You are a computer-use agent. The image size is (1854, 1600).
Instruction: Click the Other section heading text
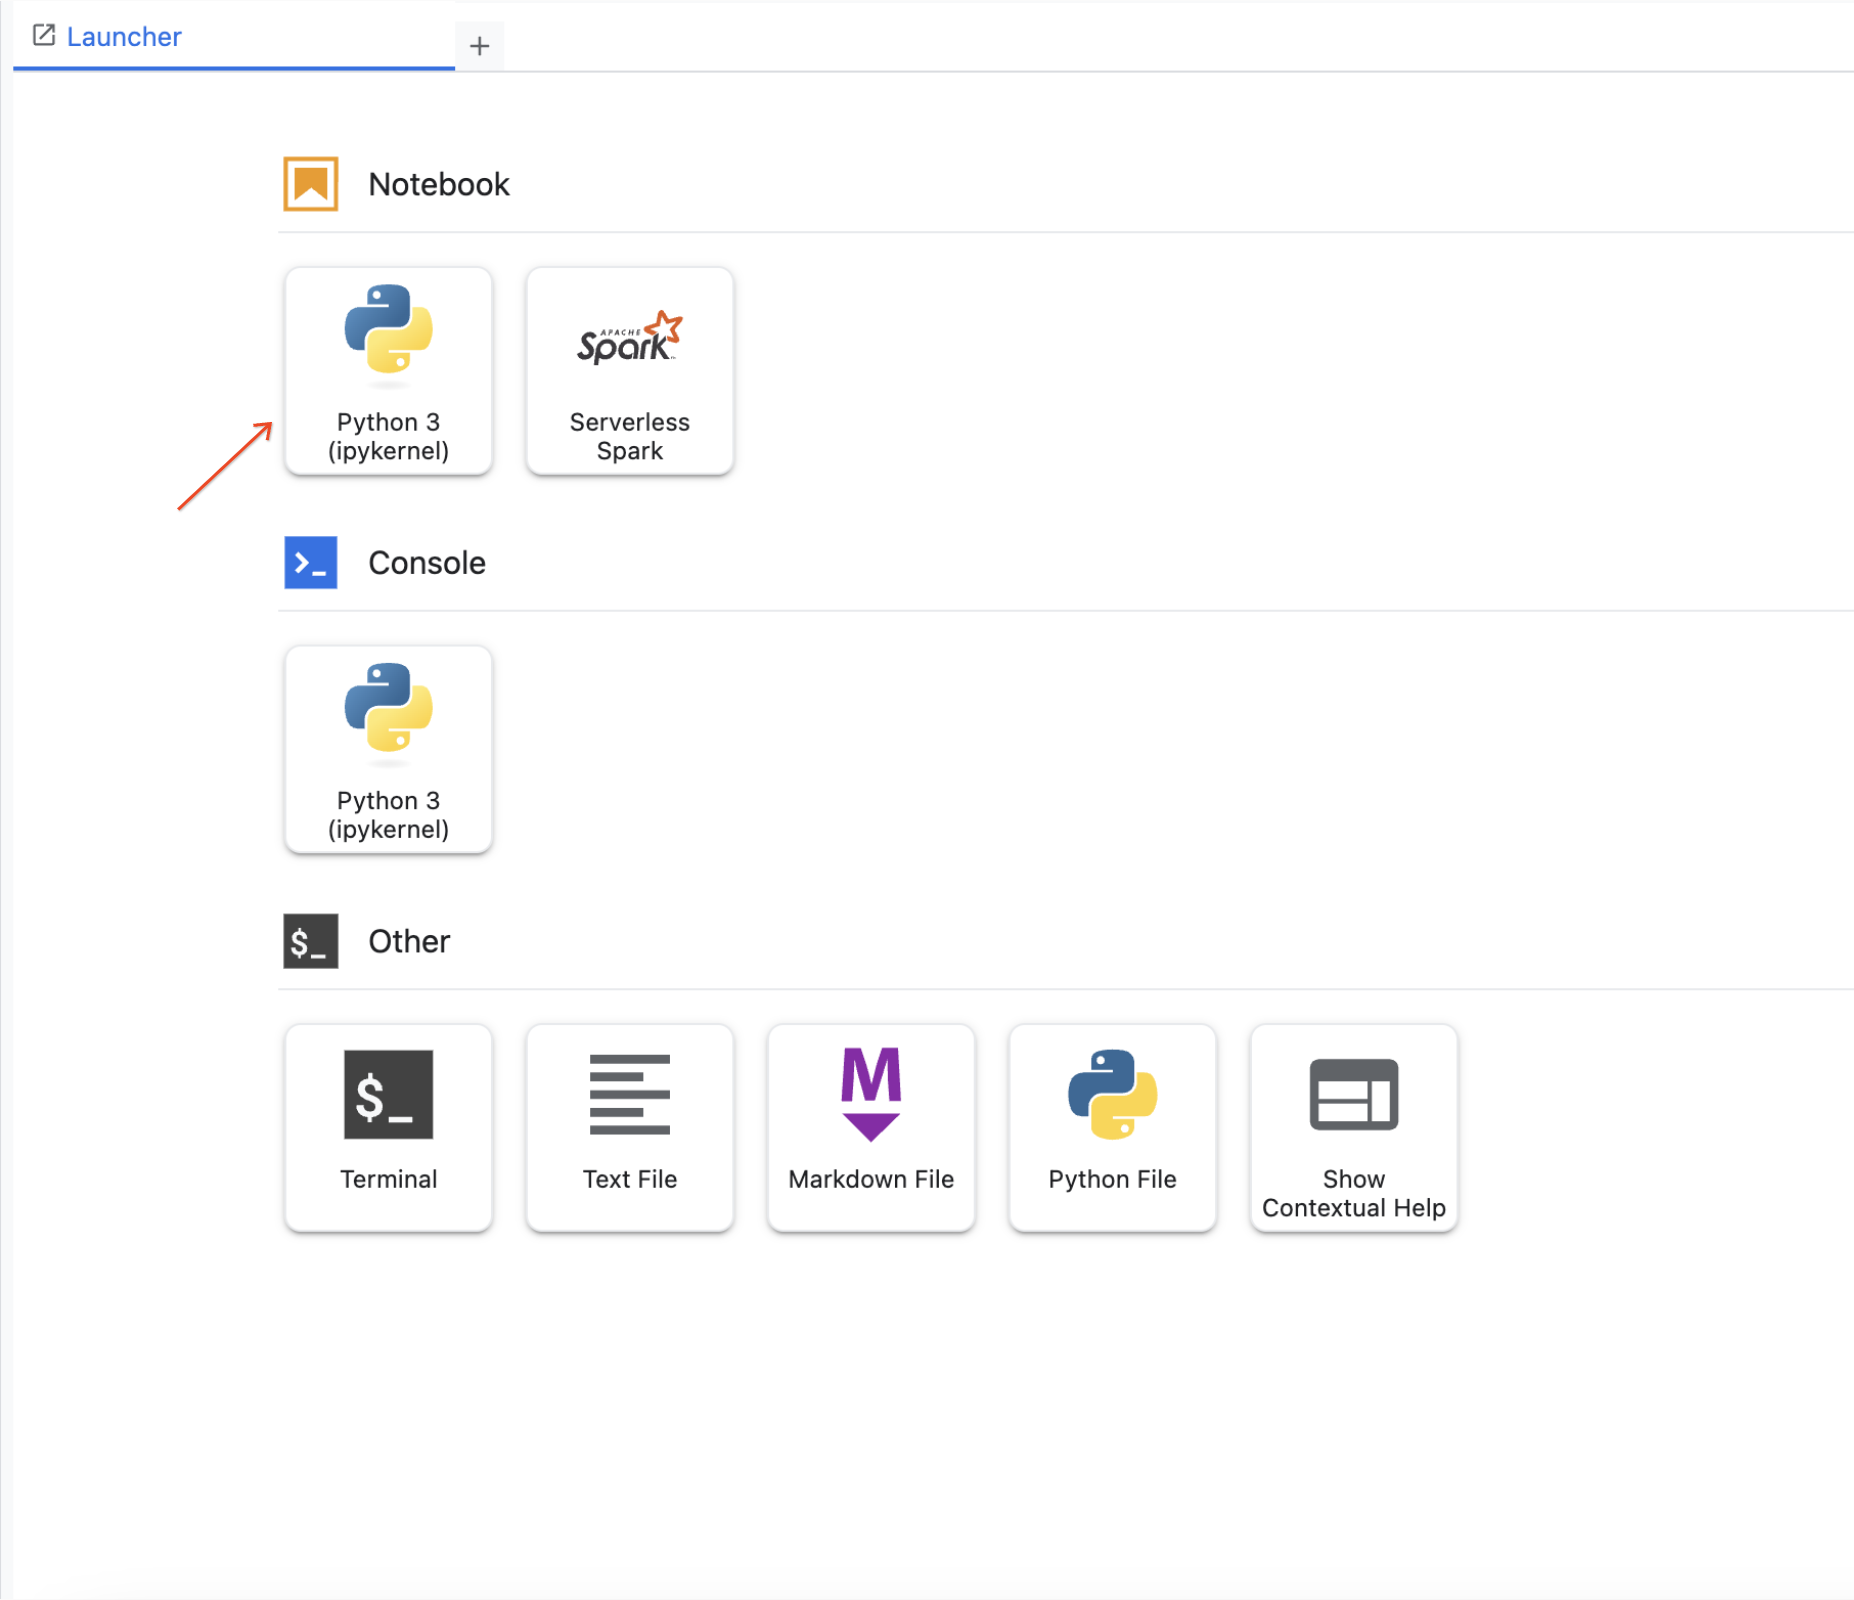coord(409,941)
